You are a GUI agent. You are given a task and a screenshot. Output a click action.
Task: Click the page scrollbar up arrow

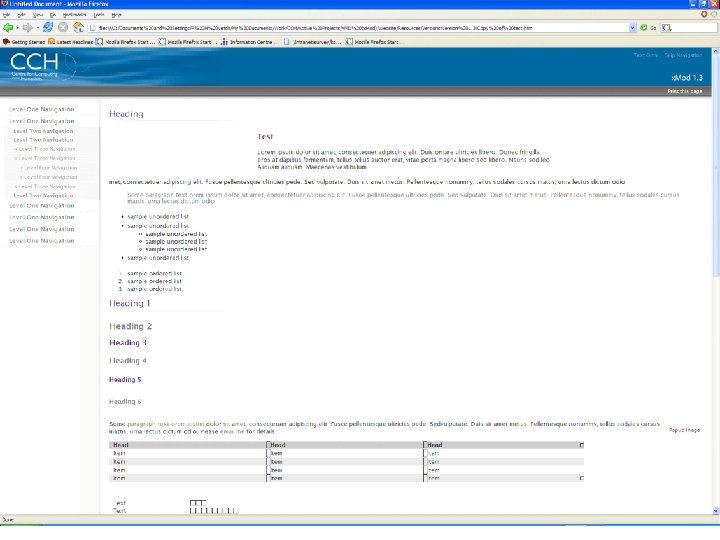(x=715, y=51)
